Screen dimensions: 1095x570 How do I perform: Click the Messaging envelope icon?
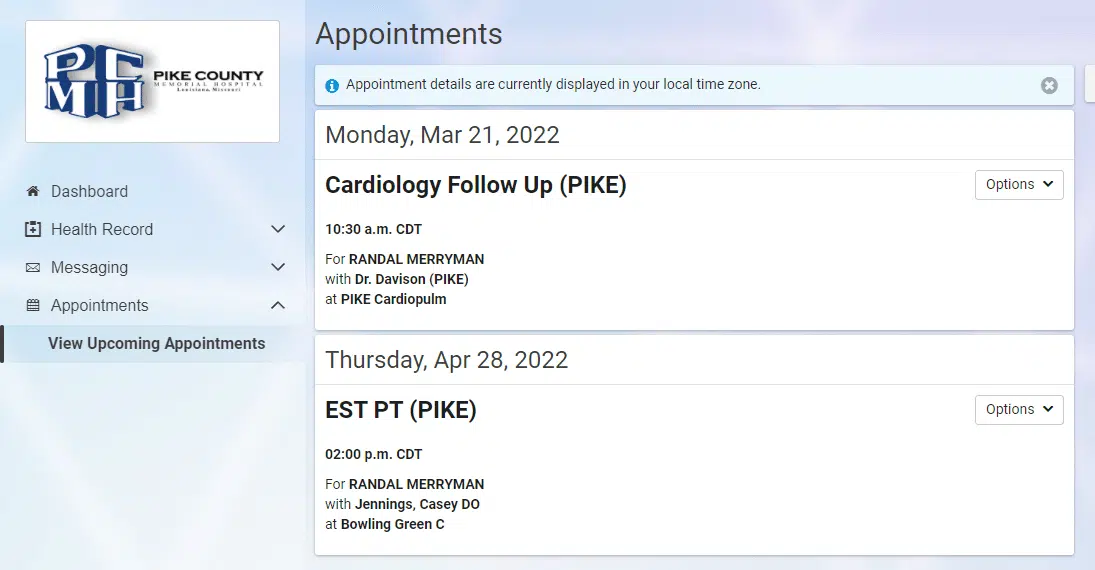click(x=33, y=268)
